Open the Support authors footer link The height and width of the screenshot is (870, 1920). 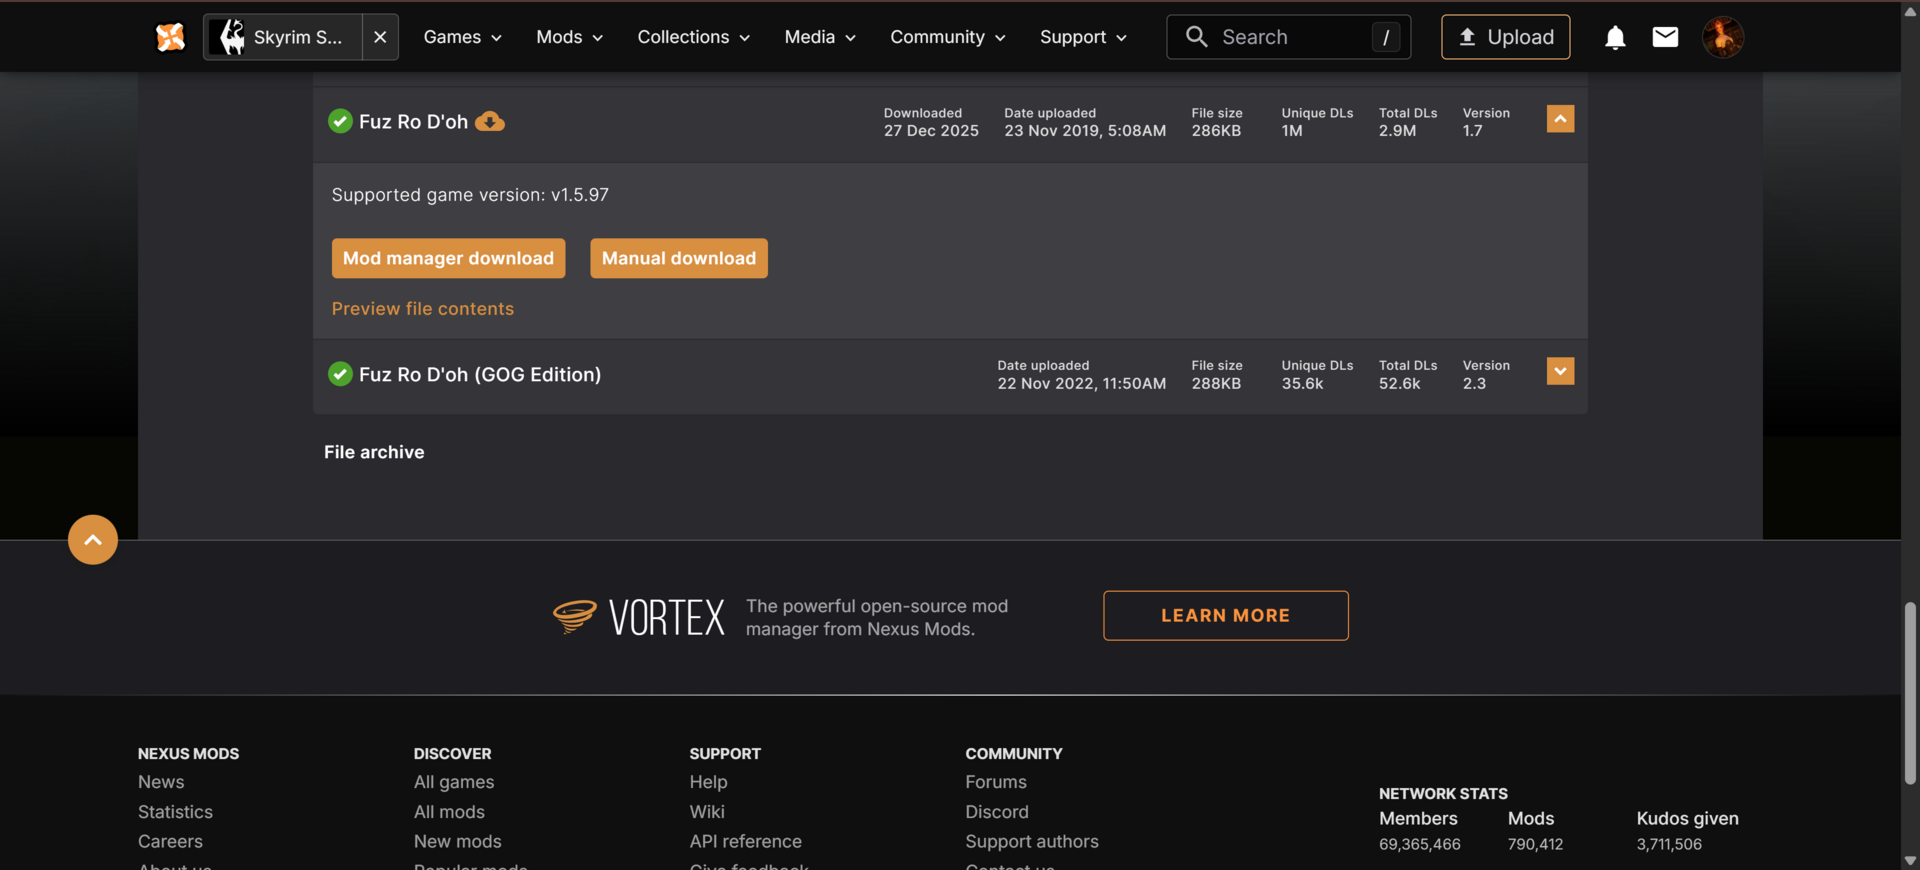click(1032, 842)
